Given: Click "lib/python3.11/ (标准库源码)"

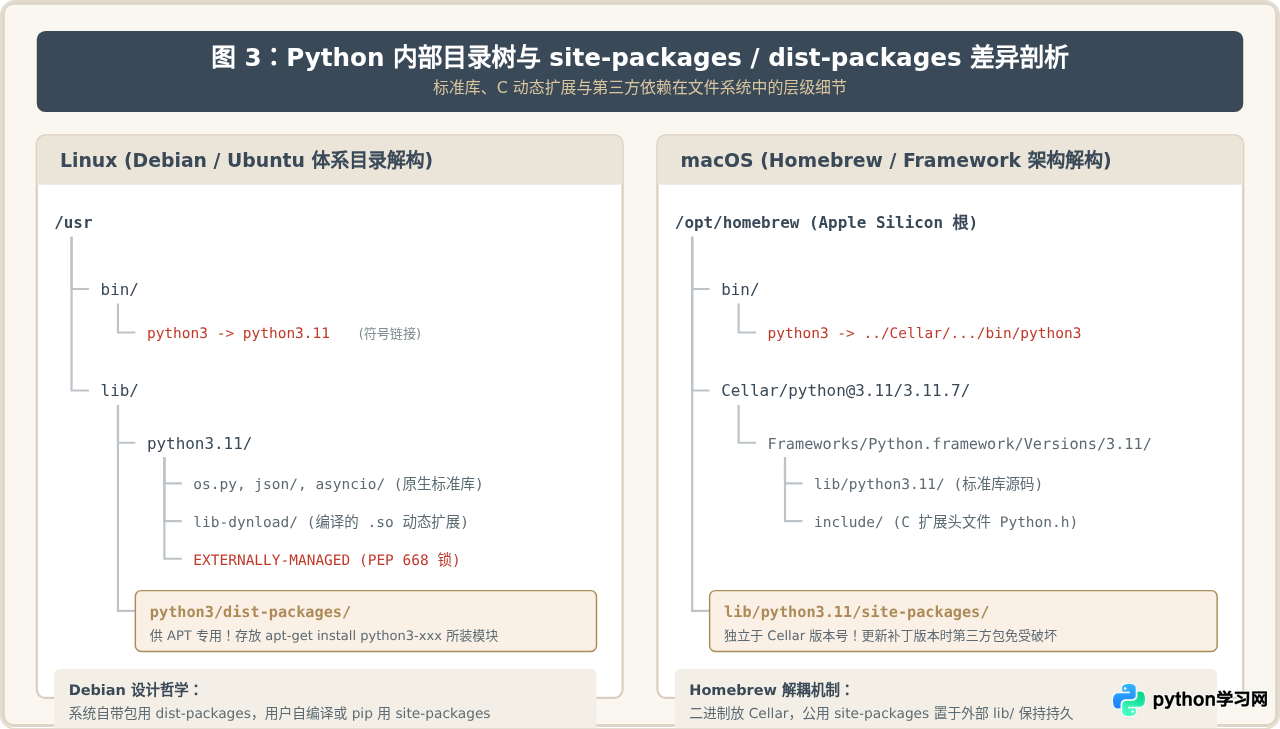Looking at the screenshot, I should point(928,484).
